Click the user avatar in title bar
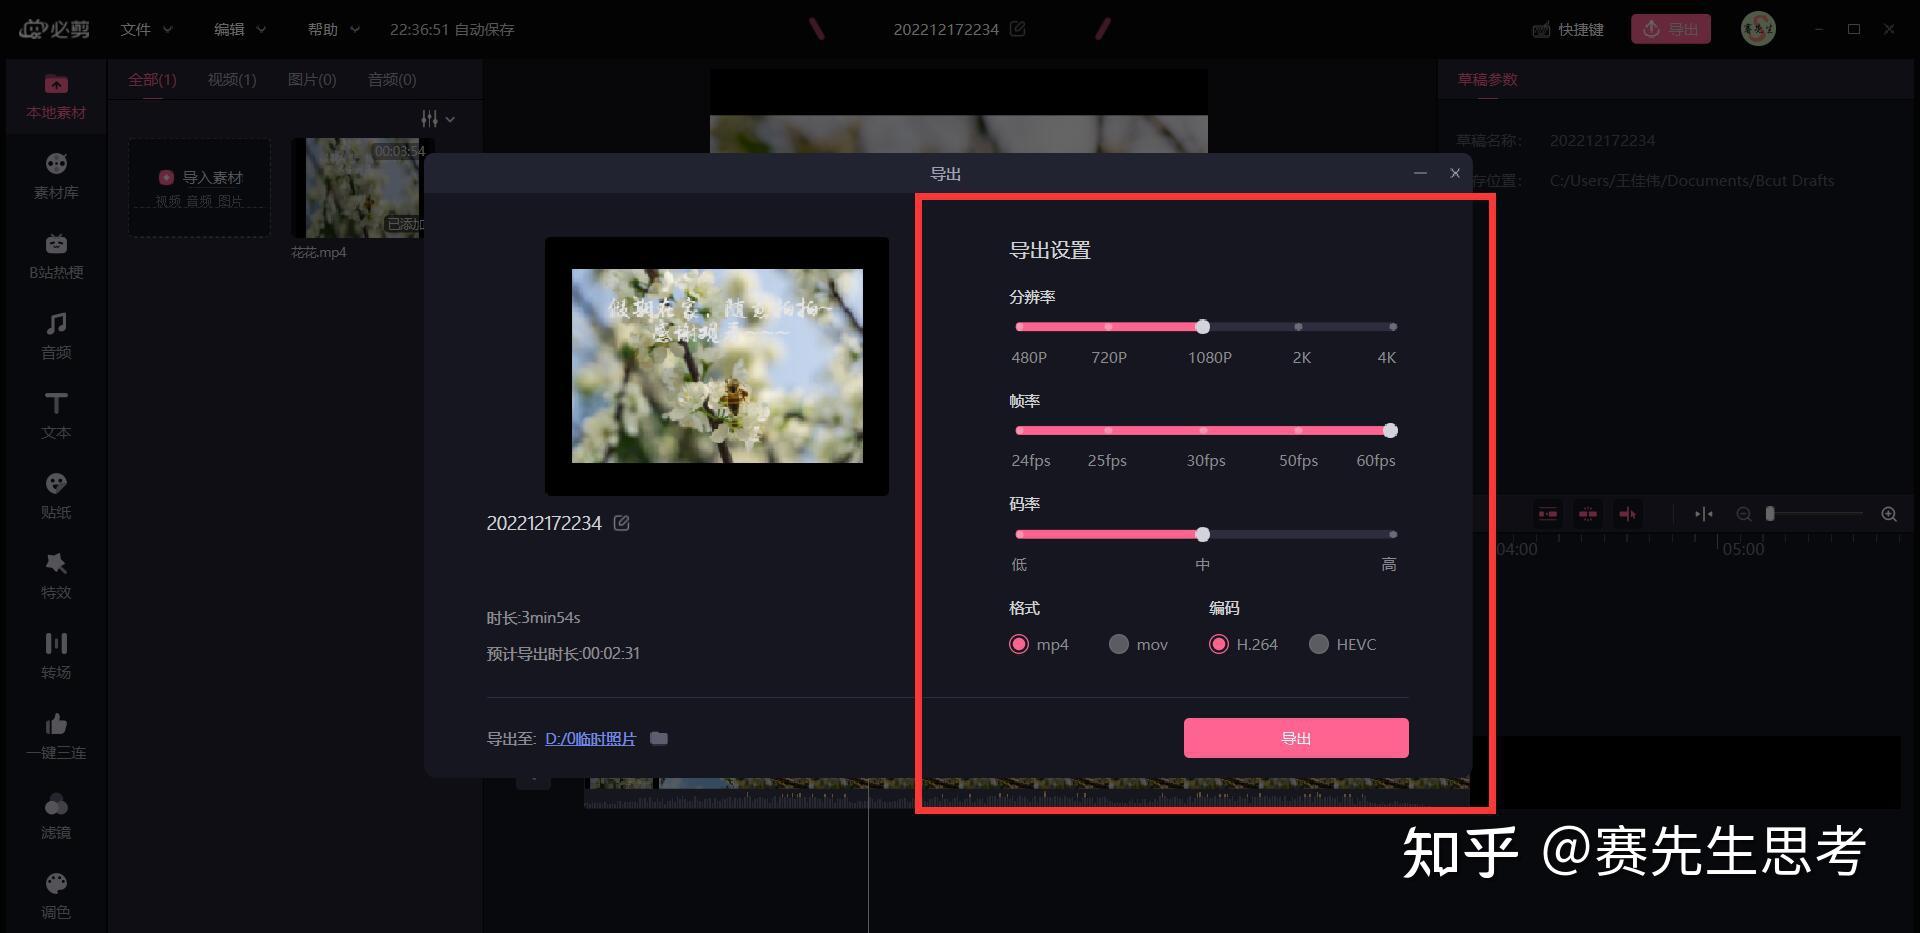This screenshot has width=1920, height=933. pos(1758,29)
